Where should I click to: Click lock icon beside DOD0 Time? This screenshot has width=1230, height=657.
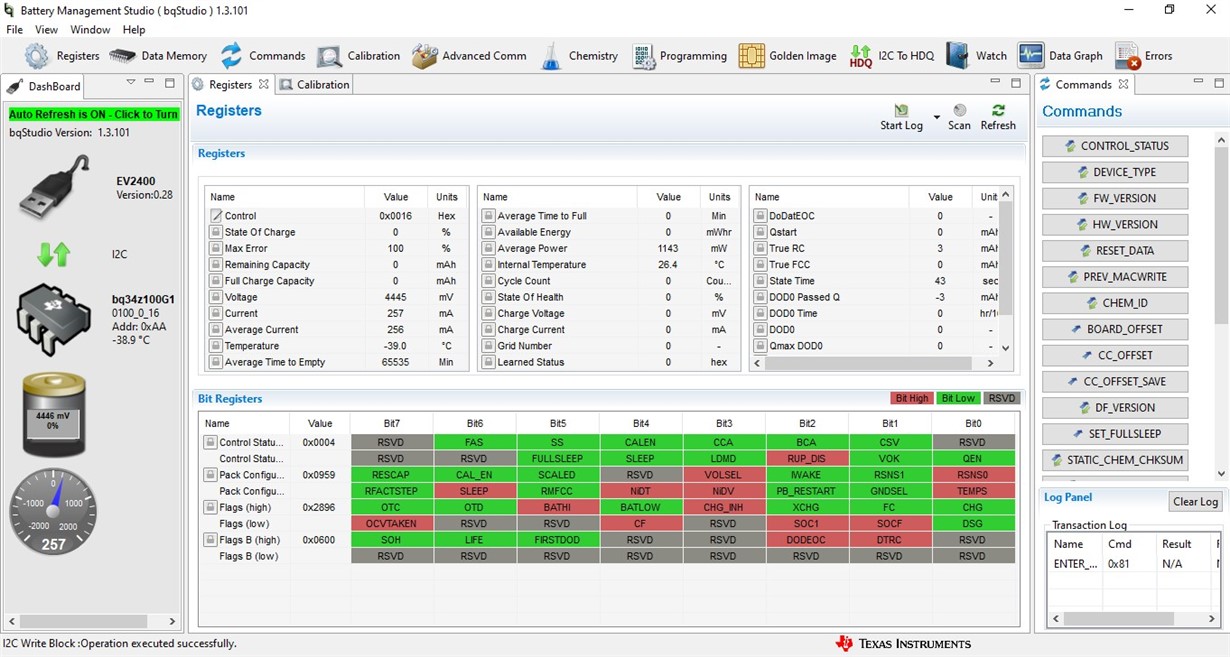click(x=761, y=313)
